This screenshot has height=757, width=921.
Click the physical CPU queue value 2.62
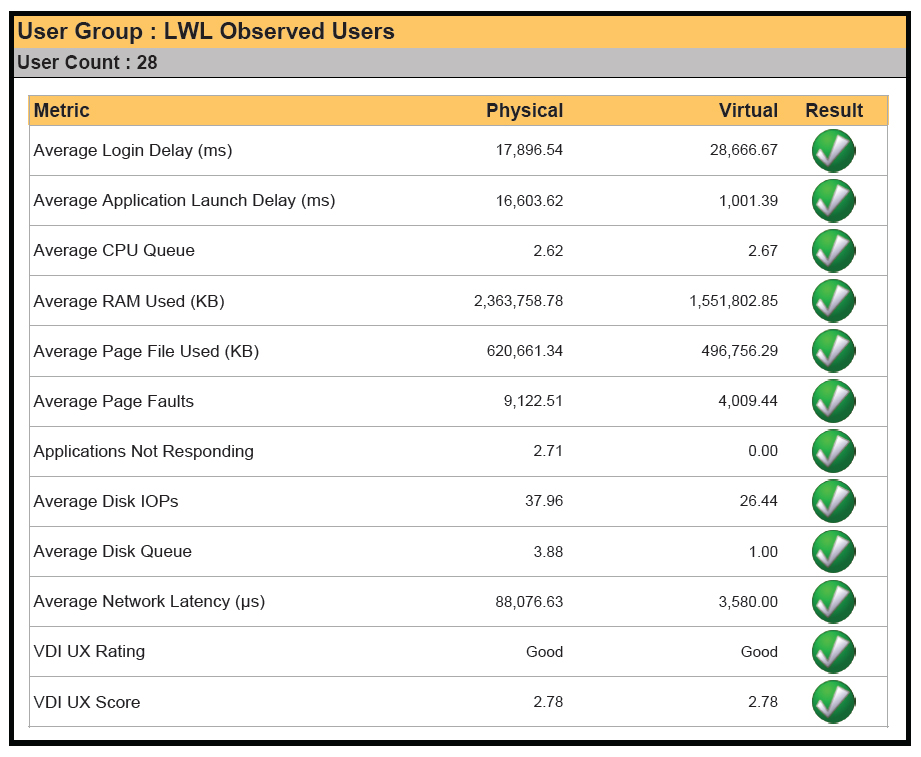548,251
